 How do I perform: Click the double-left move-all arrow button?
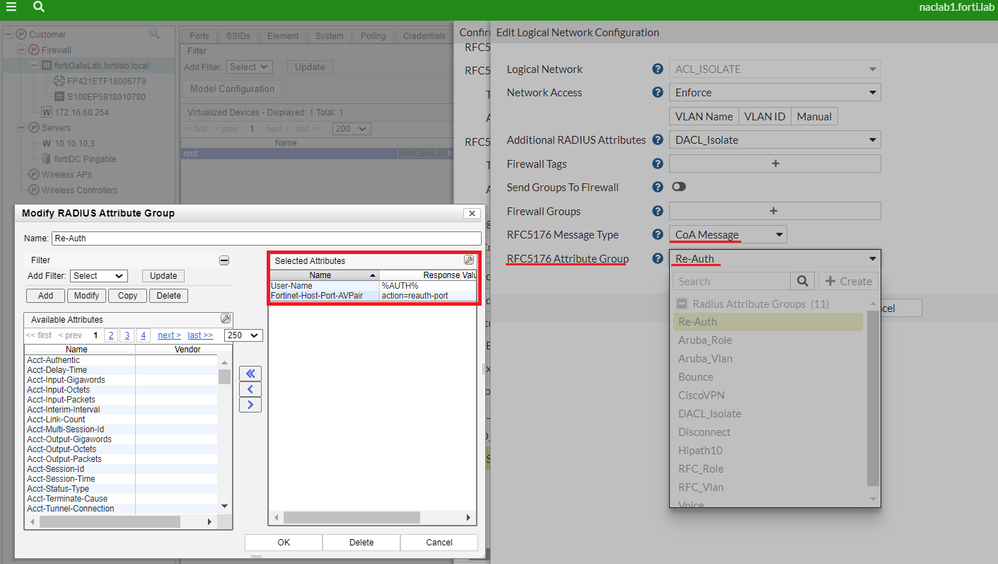(x=252, y=373)
